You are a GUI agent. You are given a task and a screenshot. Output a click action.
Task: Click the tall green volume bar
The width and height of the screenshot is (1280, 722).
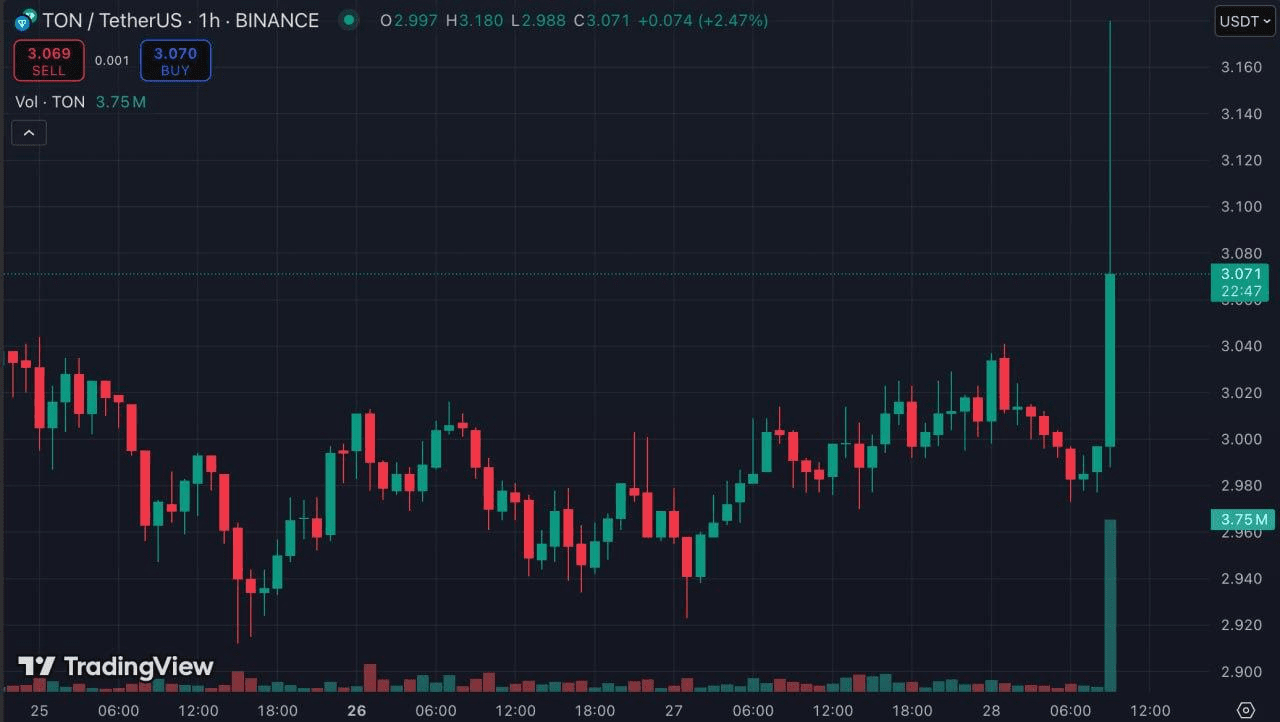point(1110,605)
